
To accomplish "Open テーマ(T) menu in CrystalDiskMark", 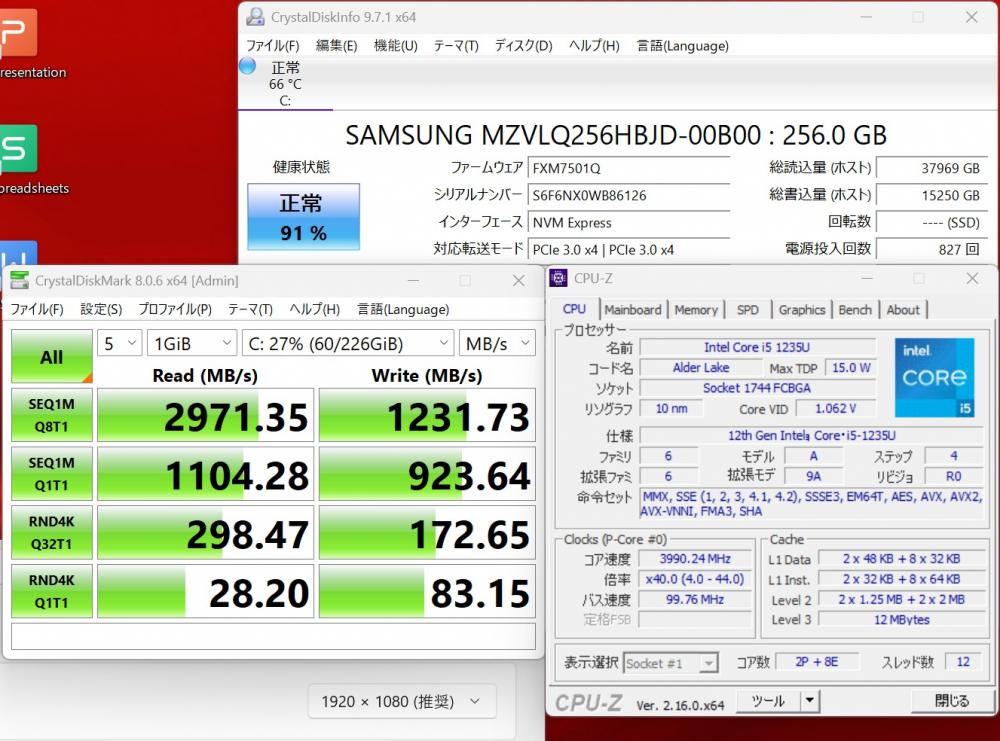I will pos(250,309).
